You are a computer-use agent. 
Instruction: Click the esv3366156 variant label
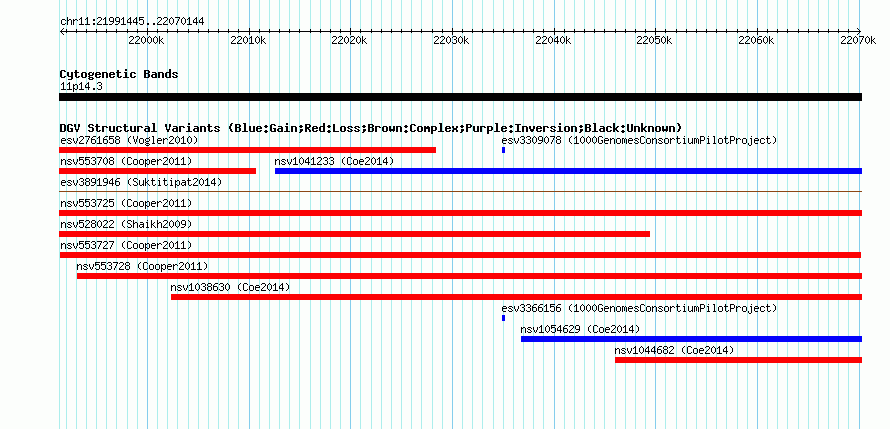639,308
